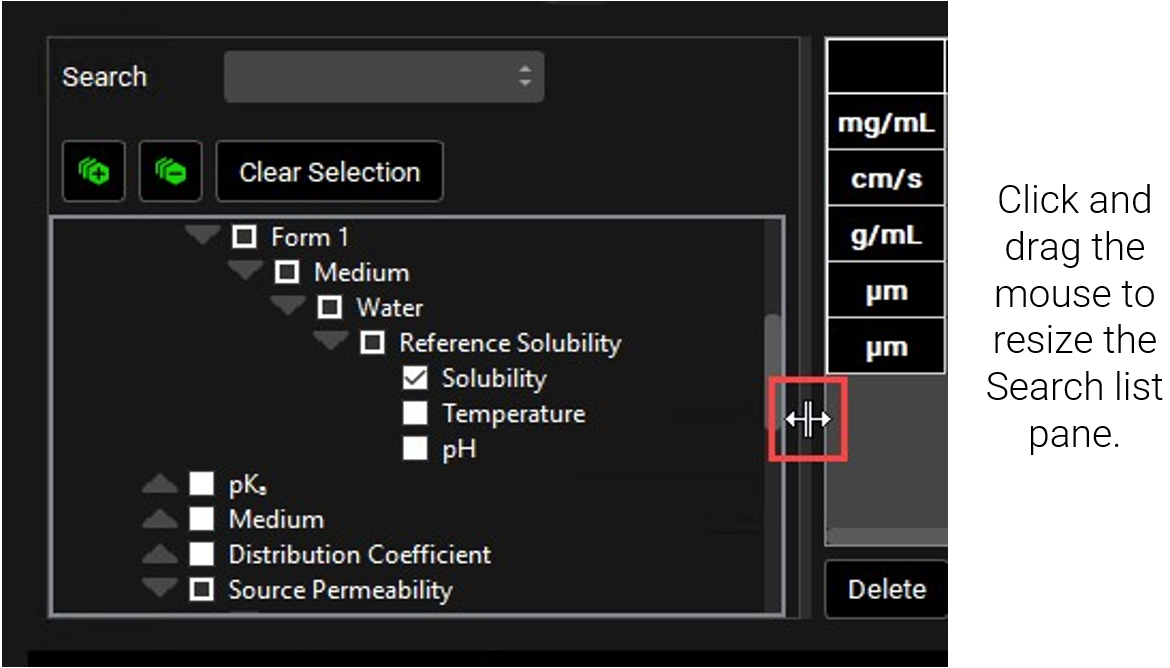Click the Delete button
This screenshot has height=668, width=1170.
[x=886, y=589]
